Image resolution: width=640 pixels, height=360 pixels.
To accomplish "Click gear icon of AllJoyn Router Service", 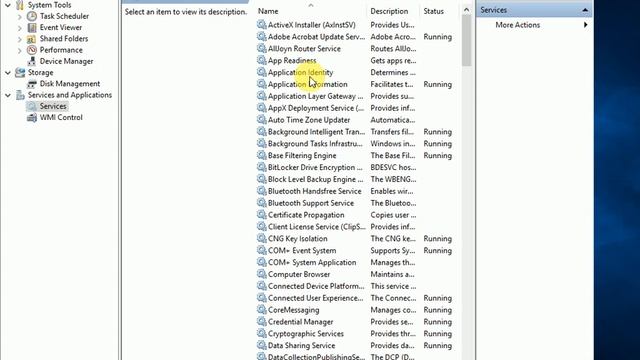I will point(262,48).
